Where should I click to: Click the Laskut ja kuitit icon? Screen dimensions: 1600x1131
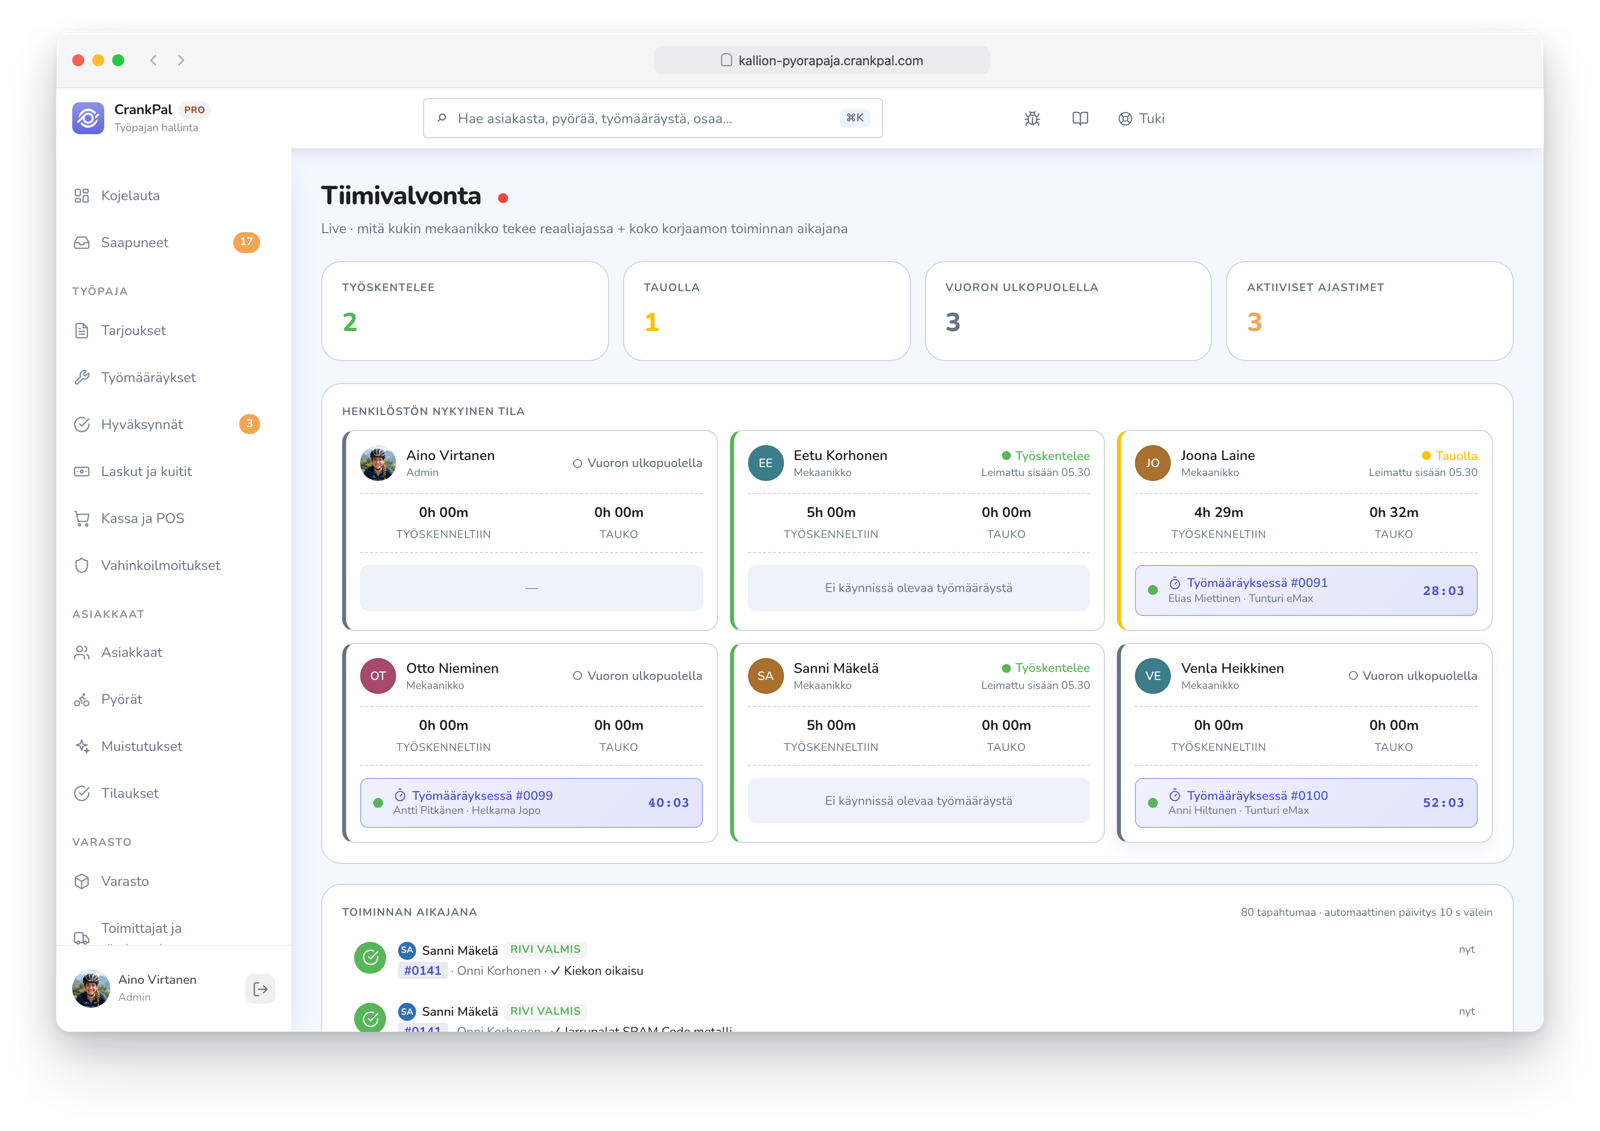click(82, 472)
